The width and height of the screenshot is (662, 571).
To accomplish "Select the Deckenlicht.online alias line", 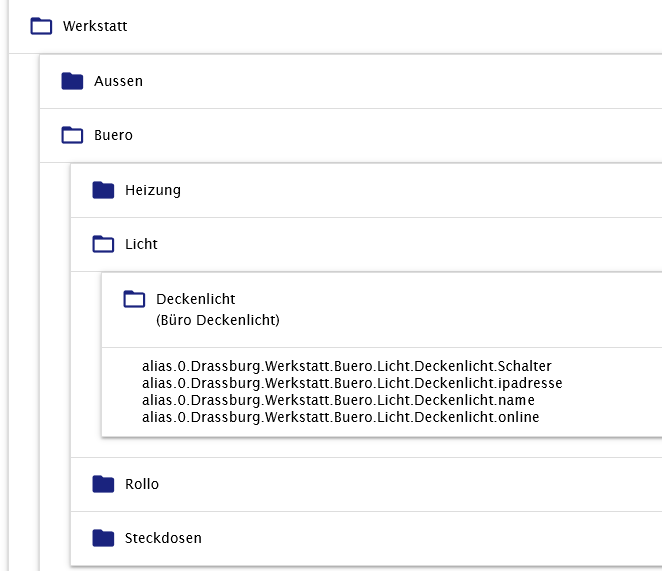I will pos(340,417).
